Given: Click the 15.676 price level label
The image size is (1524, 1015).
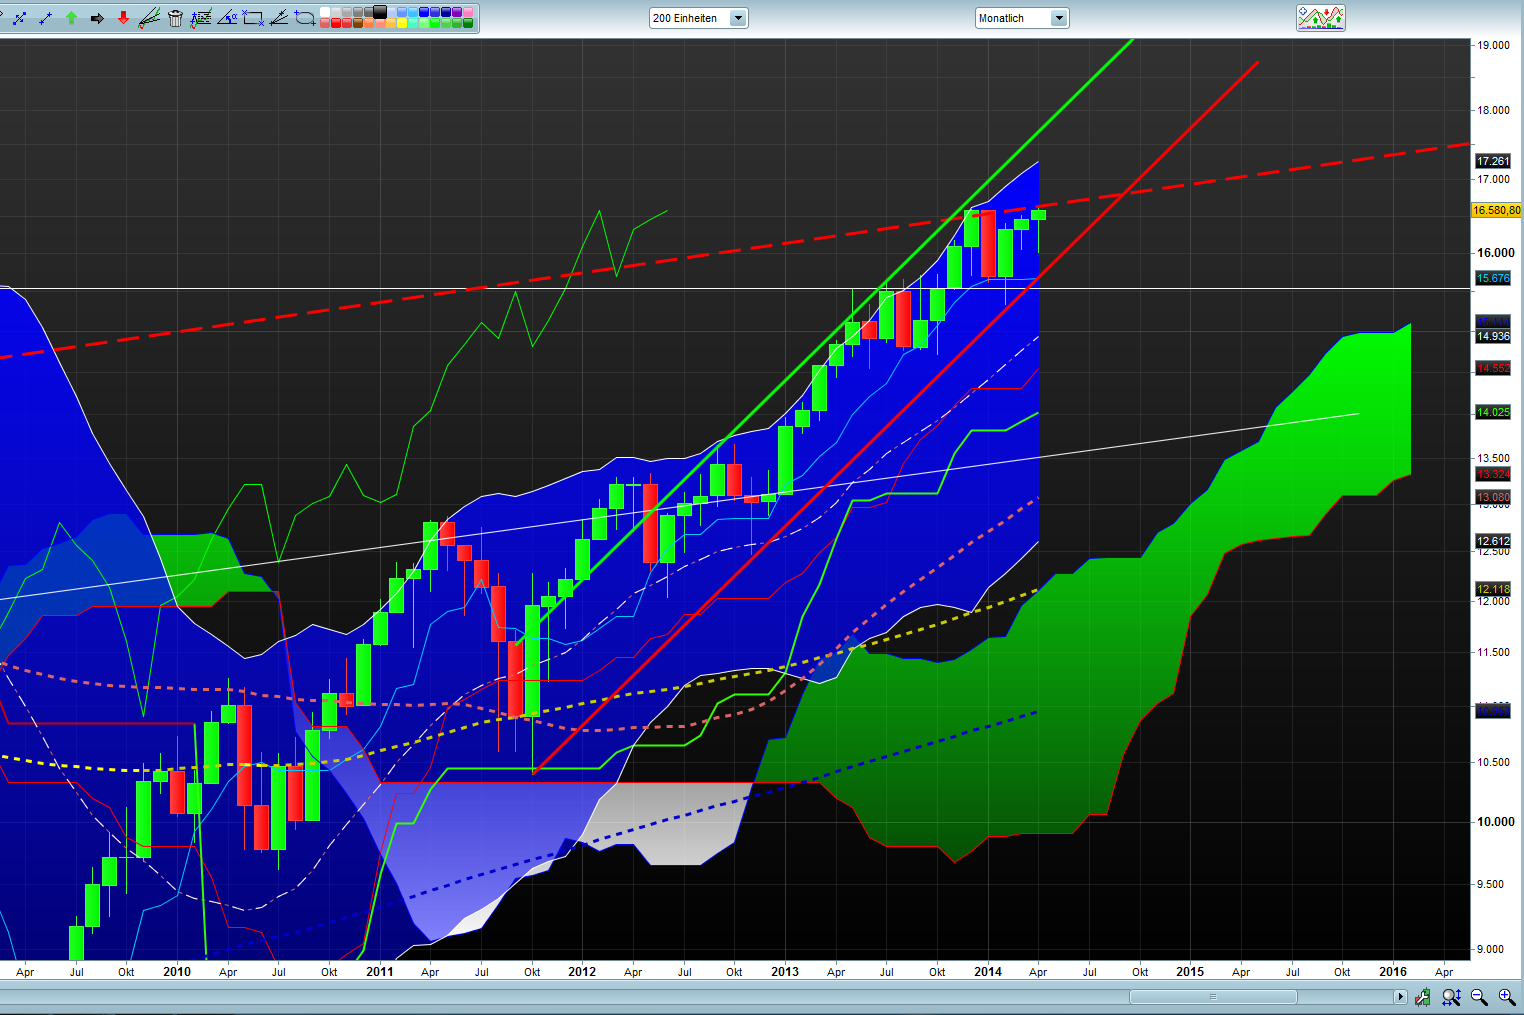Looking at the screenshot, I should pyautogui.click(x=1492, y=279).
